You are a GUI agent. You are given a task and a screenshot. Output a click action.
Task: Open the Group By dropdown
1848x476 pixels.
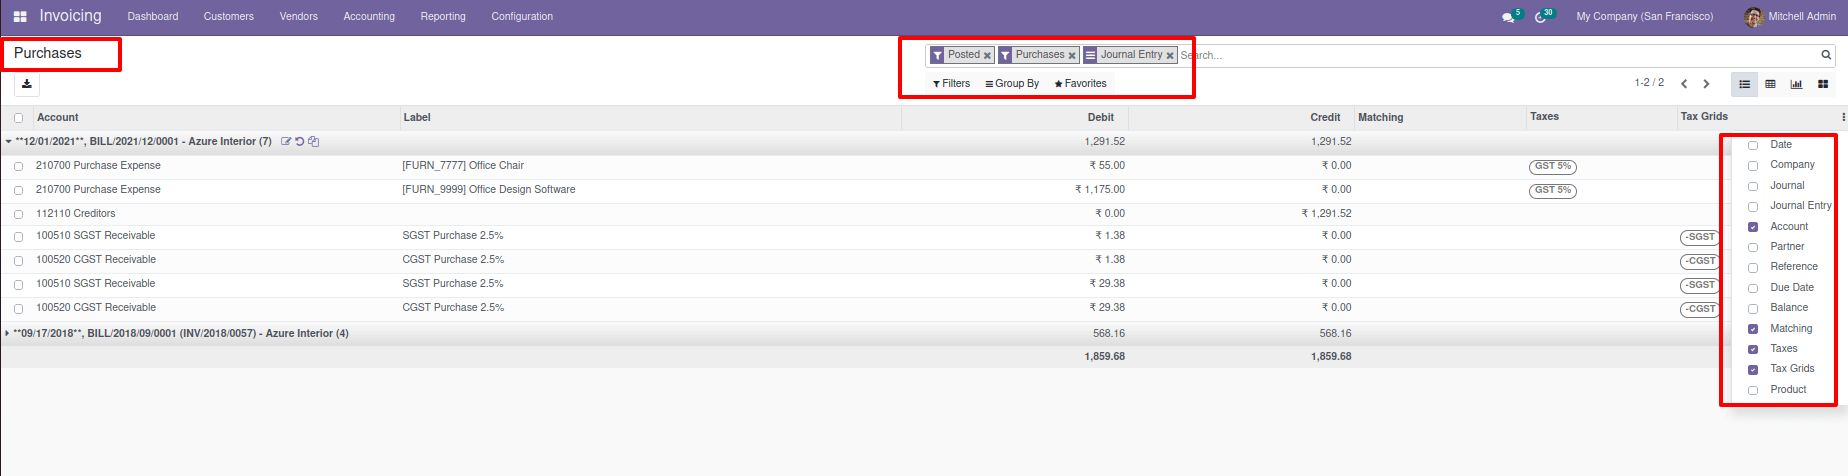(1012, 84)
